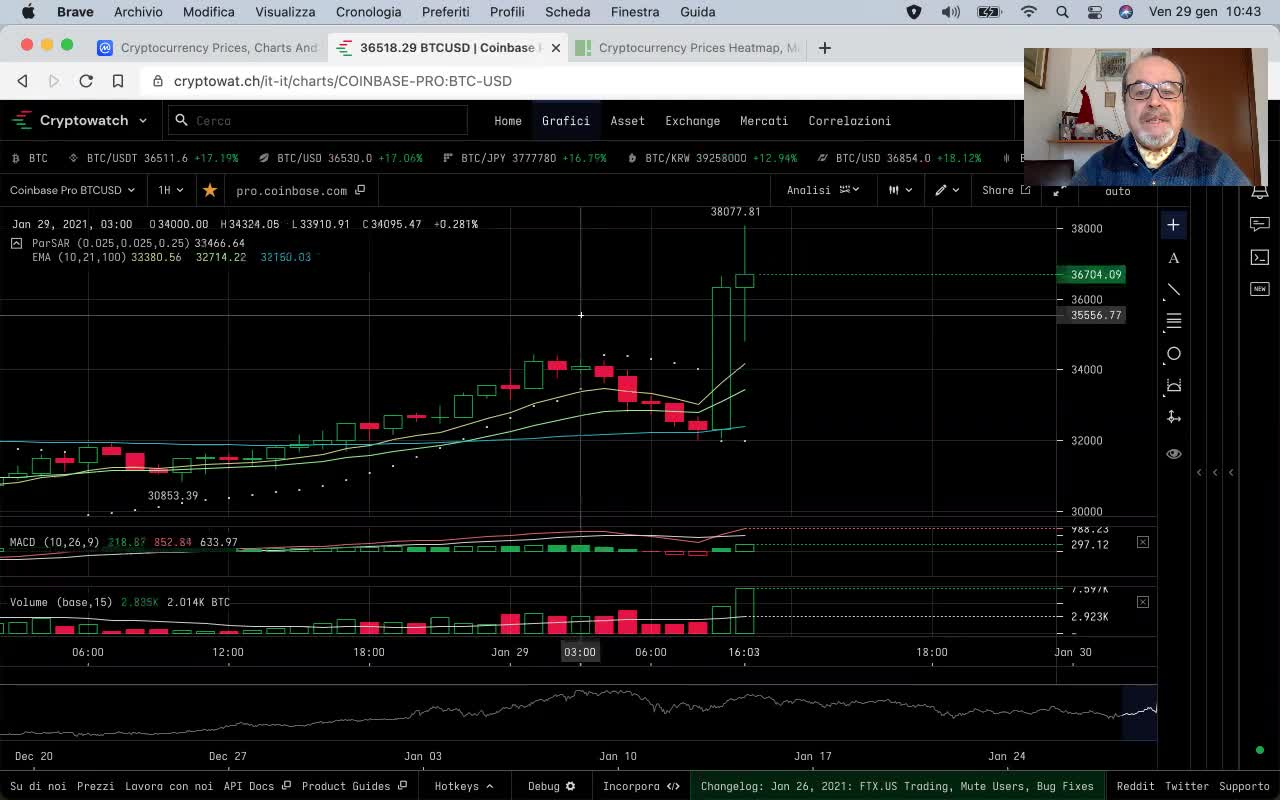Viewport: 1280px width, 800px height.
Task: Toggle drawings visibility eye icon
Action: (1173, 454)
